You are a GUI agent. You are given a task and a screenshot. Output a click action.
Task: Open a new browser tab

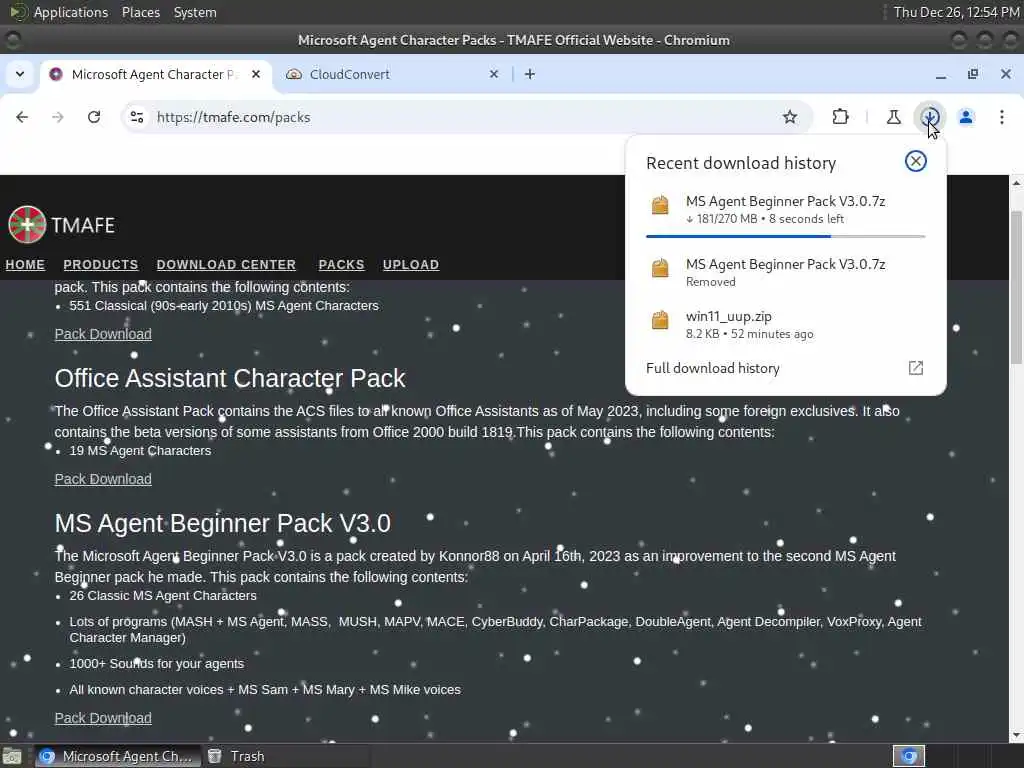click(x=530, y=74)
